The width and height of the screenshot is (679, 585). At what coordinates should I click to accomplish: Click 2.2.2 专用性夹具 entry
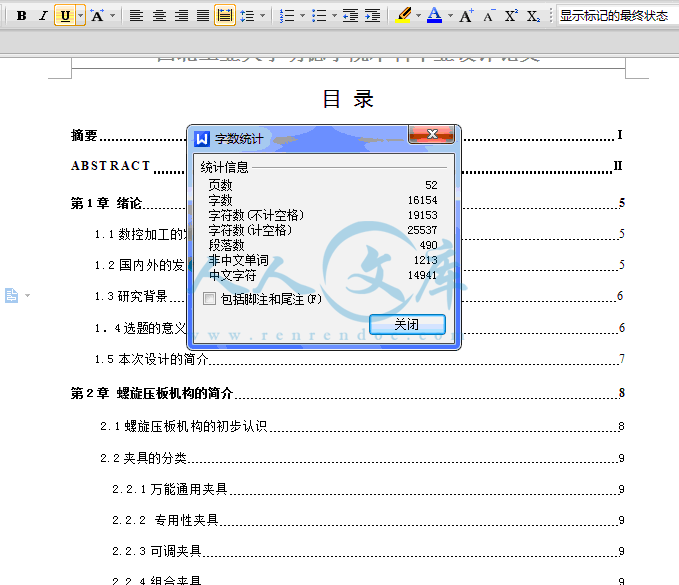(368, 520)
